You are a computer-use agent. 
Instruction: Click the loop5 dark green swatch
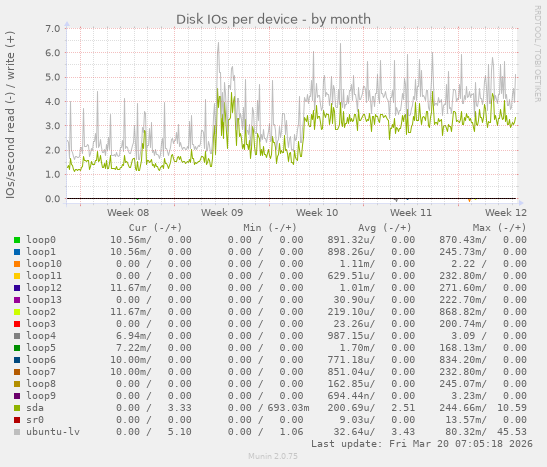(x=17, y=348)
